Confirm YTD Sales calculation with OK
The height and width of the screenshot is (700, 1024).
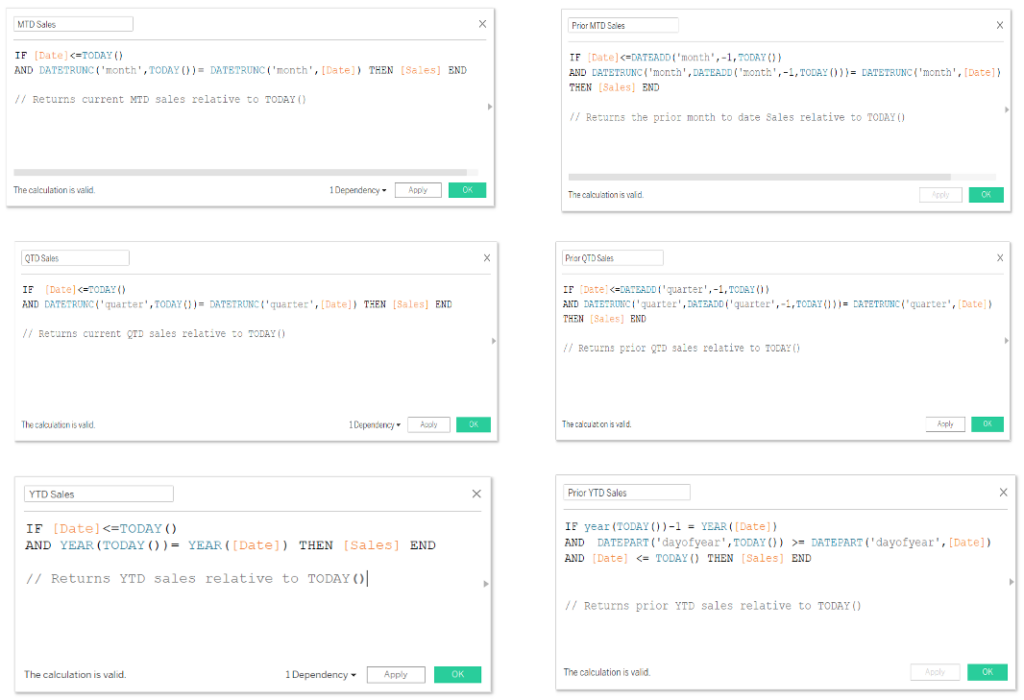pyautogui.click(x=458, y=675)
